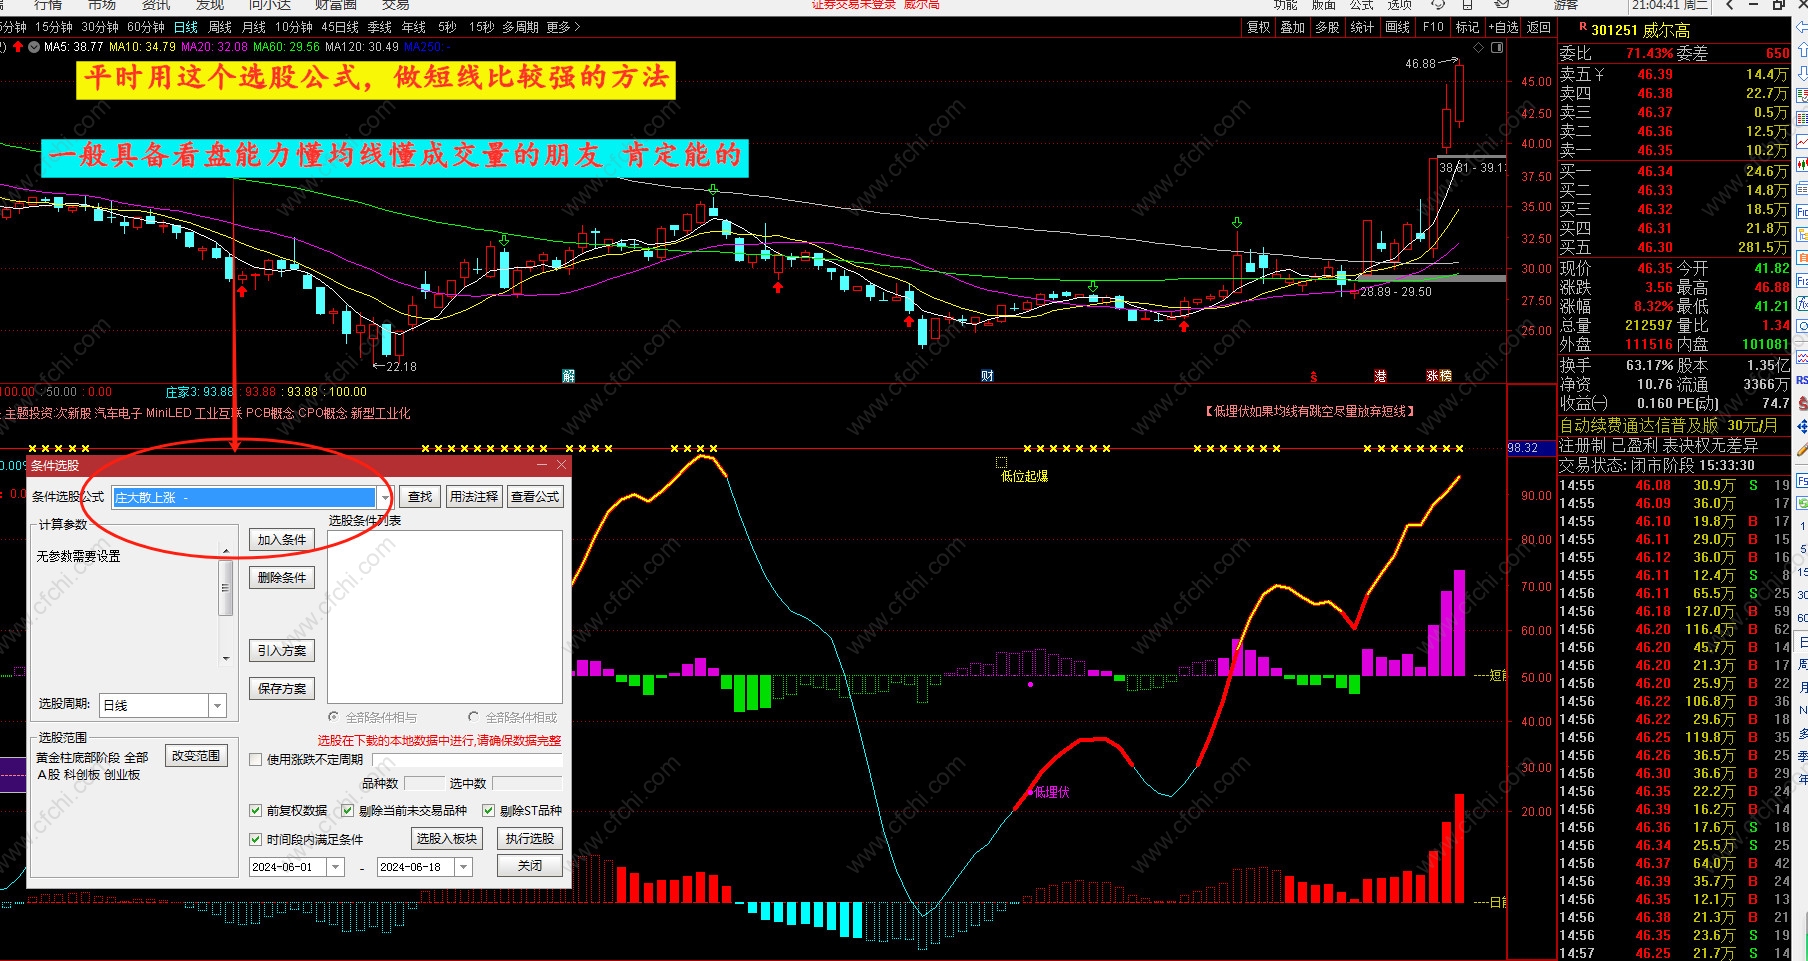Select the 全部条件相或 radio button
The image size is (1808, 961).
474,717
